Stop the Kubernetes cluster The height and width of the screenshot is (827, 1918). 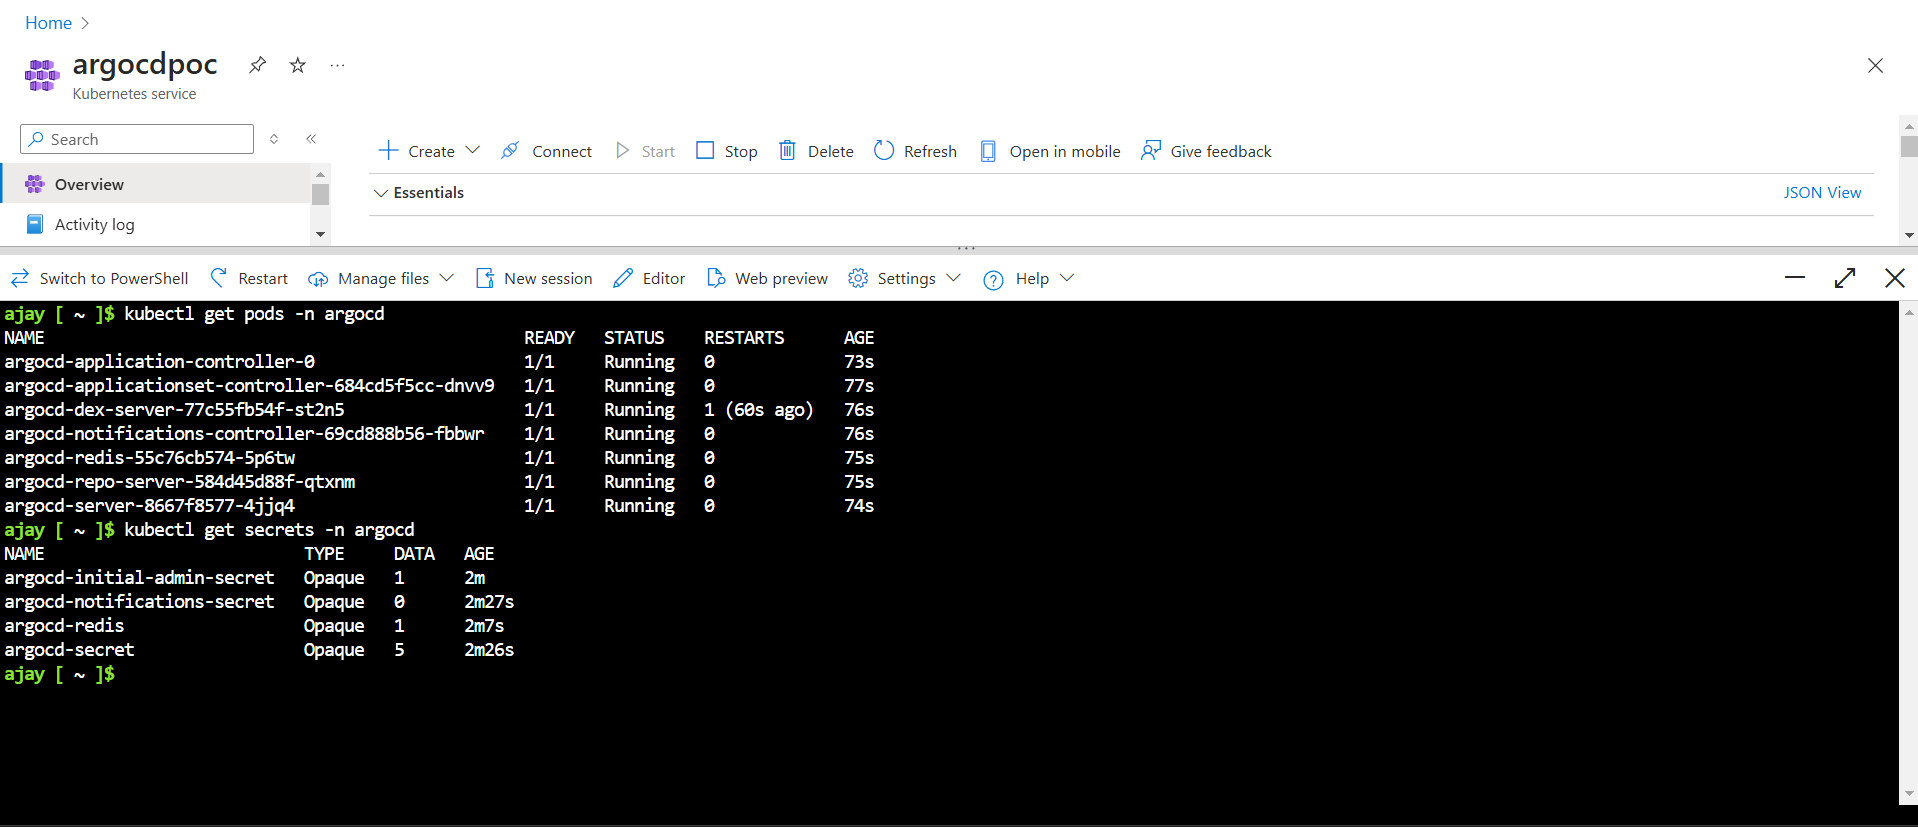(x=727, y=151)
